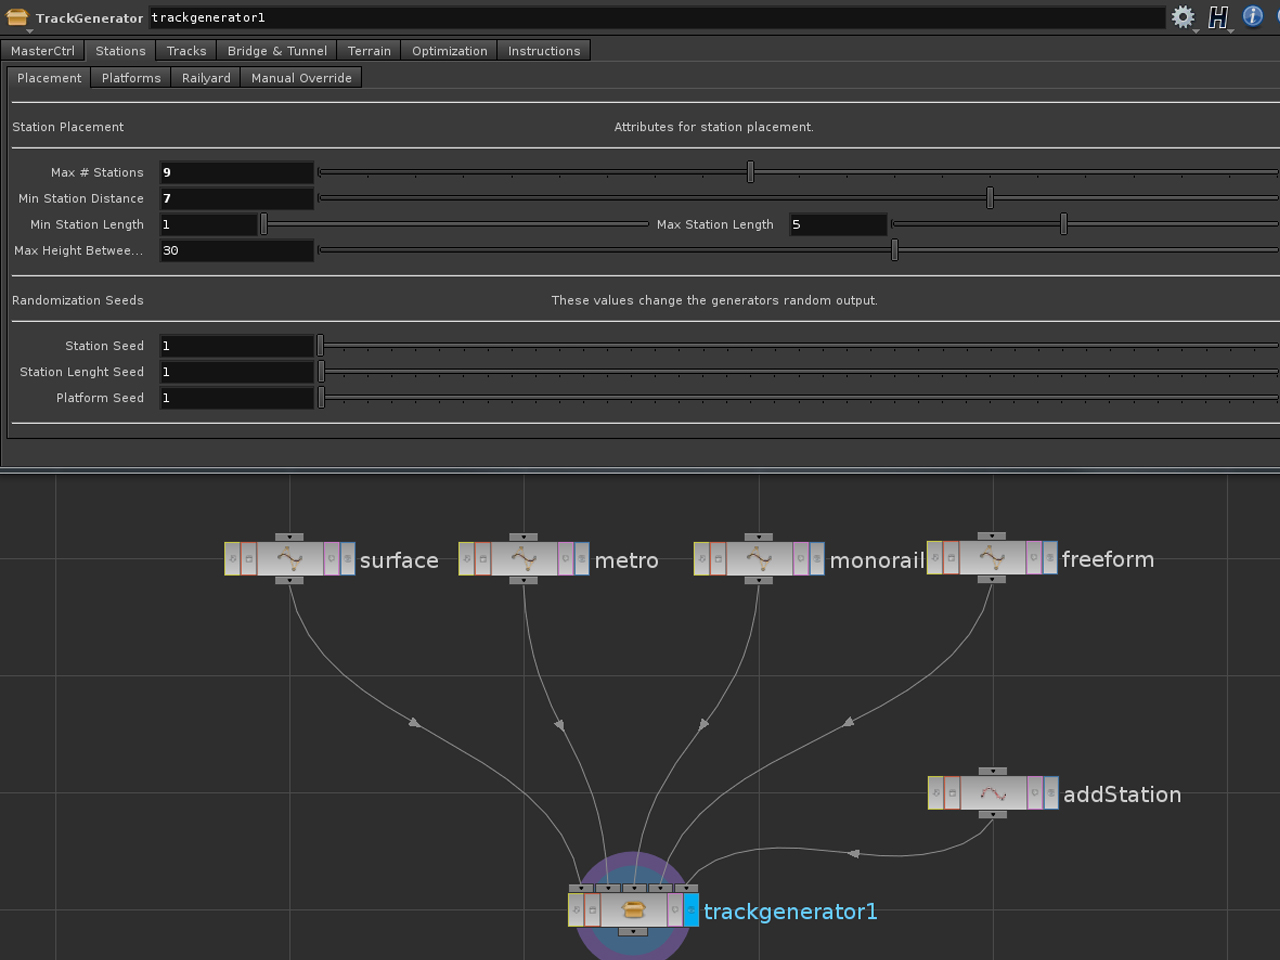Select the metro node's spline icon
This screenshot has width=1280, height=960.
(524, 558)
